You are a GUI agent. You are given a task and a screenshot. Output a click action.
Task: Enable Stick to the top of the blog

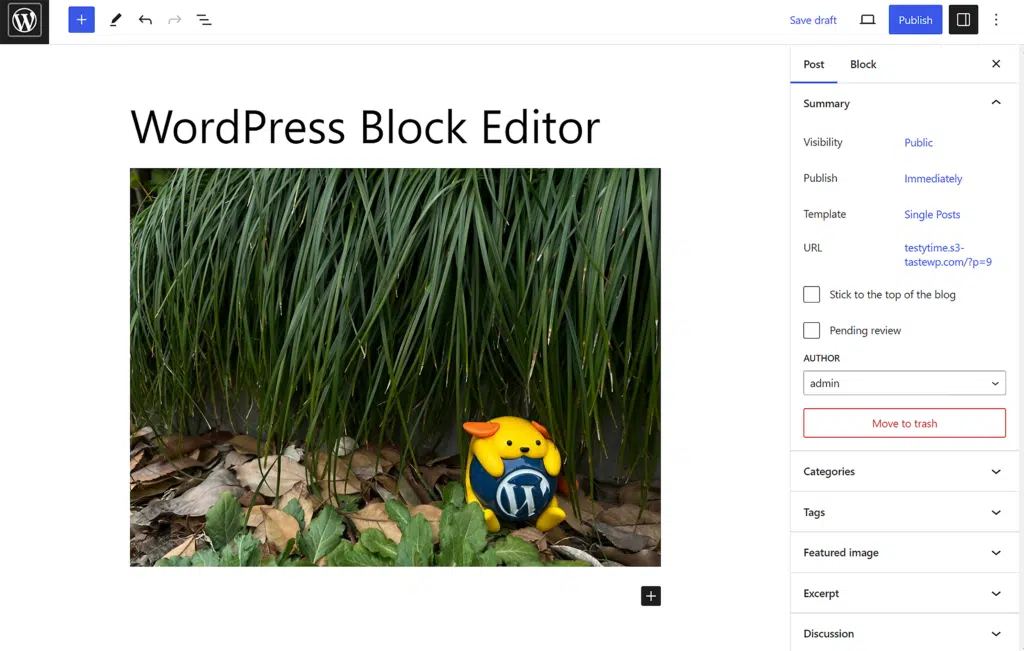click(x=812, y=295)
